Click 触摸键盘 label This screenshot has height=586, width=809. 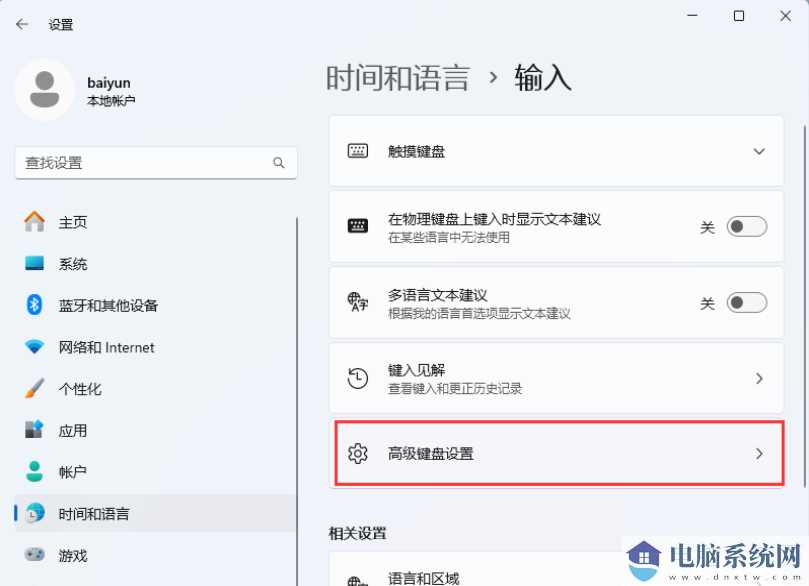[x=416, y=152]
